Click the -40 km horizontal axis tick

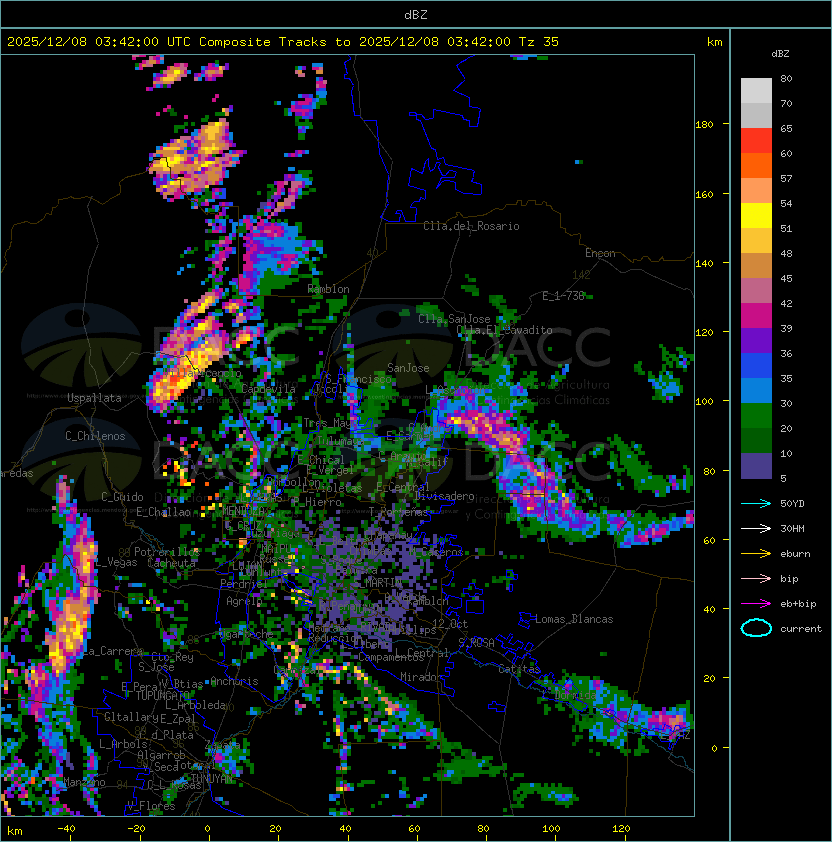click(x=66, y=829)
